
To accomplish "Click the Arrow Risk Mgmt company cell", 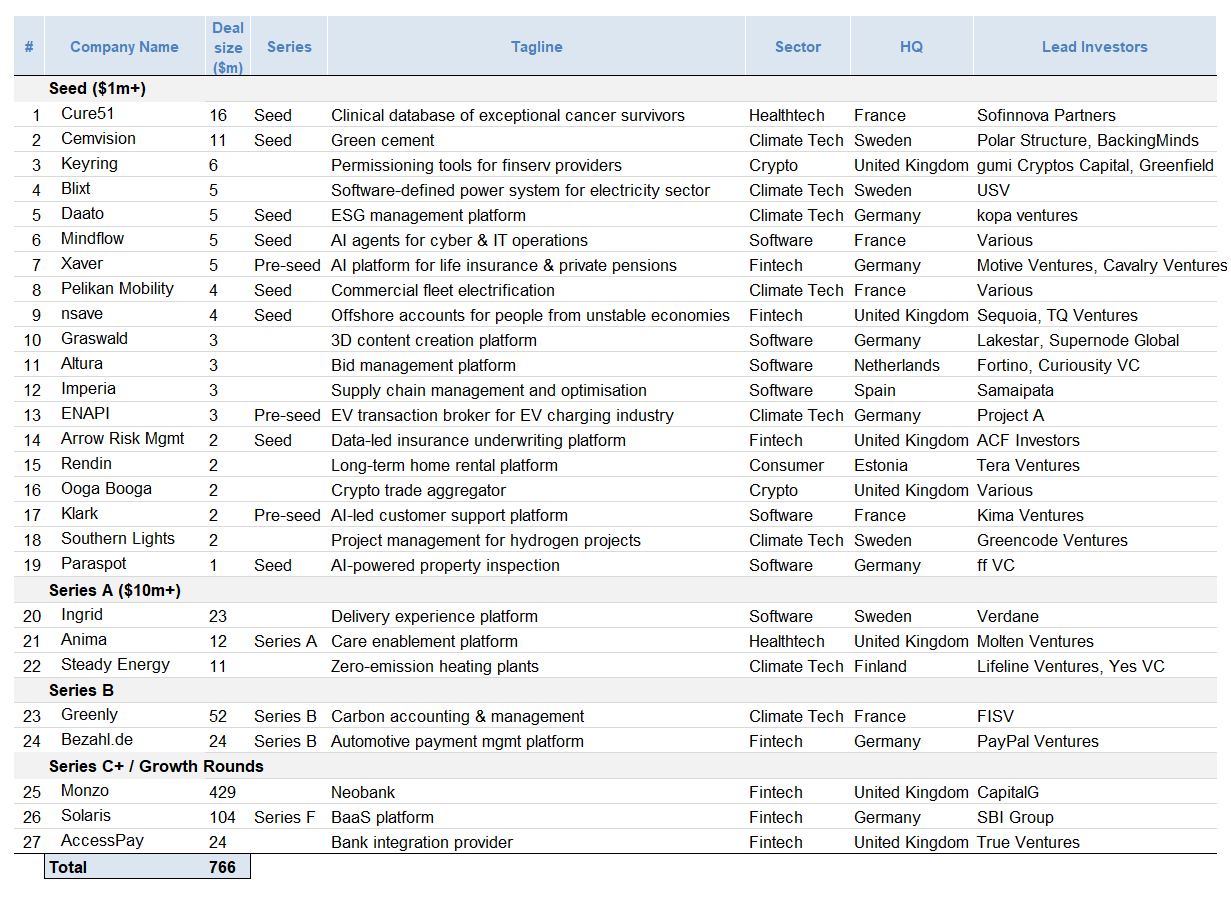I will coord(123,439).
